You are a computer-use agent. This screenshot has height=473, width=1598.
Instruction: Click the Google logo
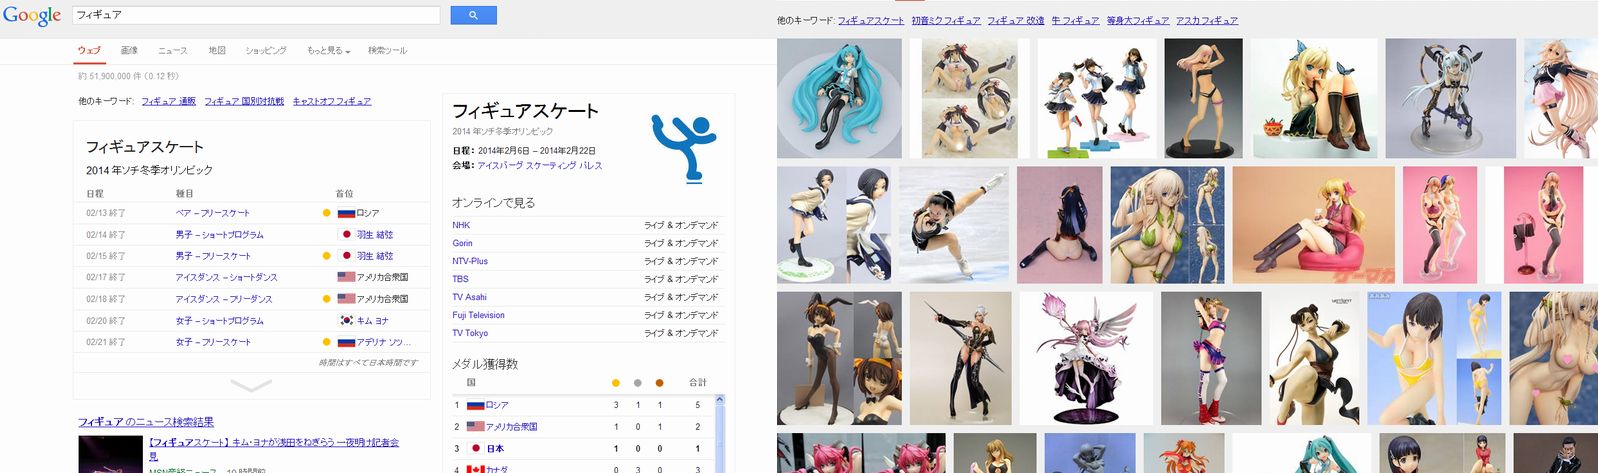point(32,15)
